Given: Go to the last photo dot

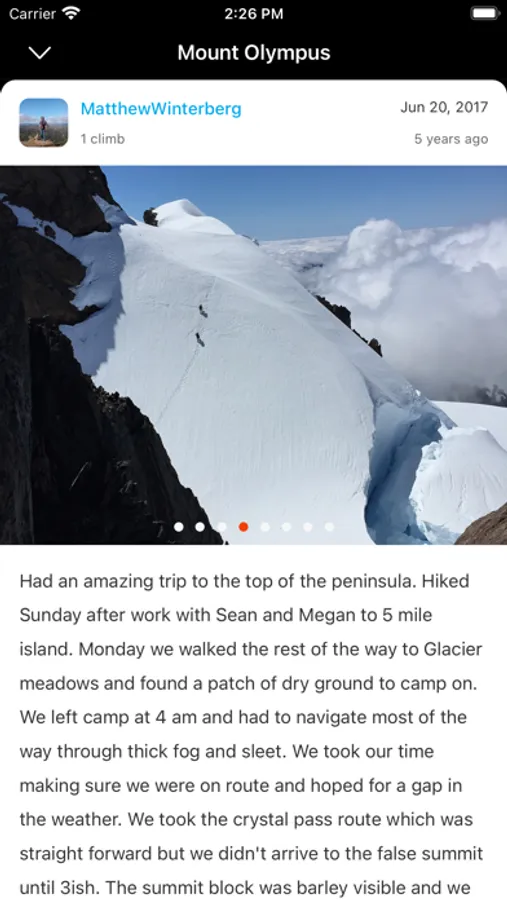Looking at the screenshot, I should [329, 526].
